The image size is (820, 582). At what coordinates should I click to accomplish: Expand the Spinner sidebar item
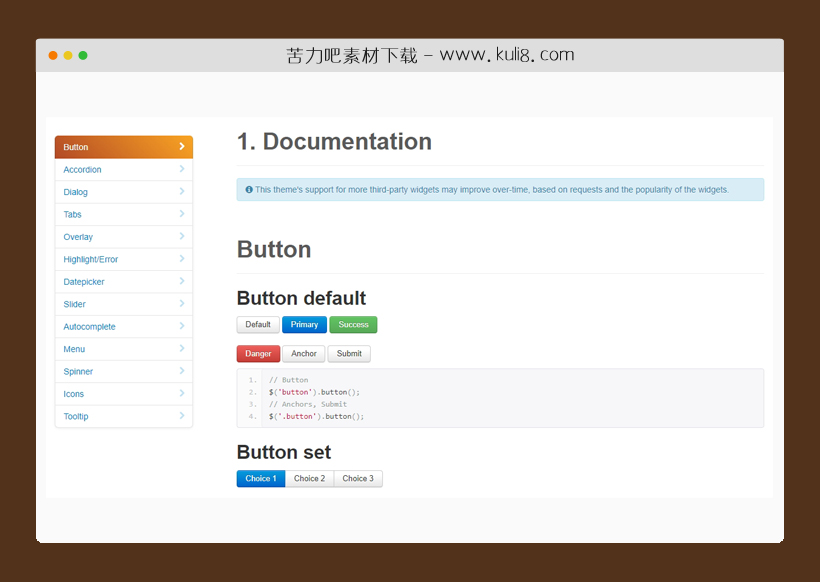pyautogui.click(x=182, y=371)
